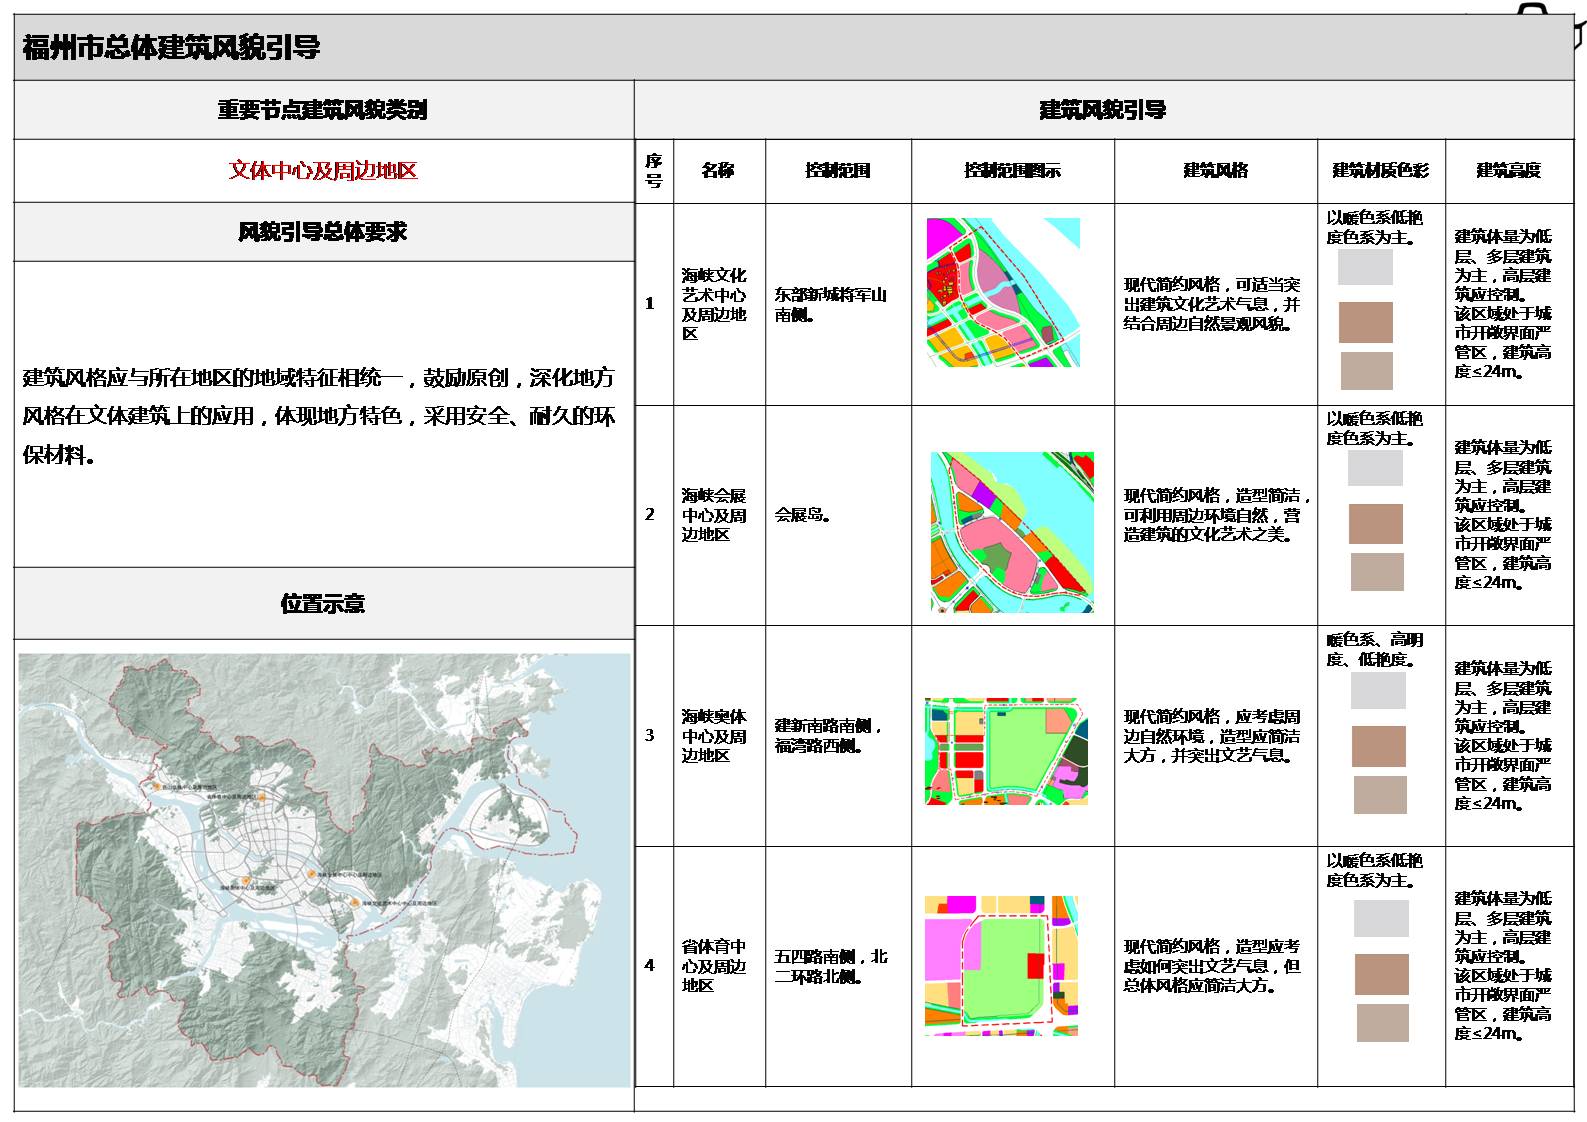This screenshot has height=1122, width=1587.
Task: Open the 海峡奥体中心 control range map thumbnail
Action: pyautogui.click(x=1006, y=751)
